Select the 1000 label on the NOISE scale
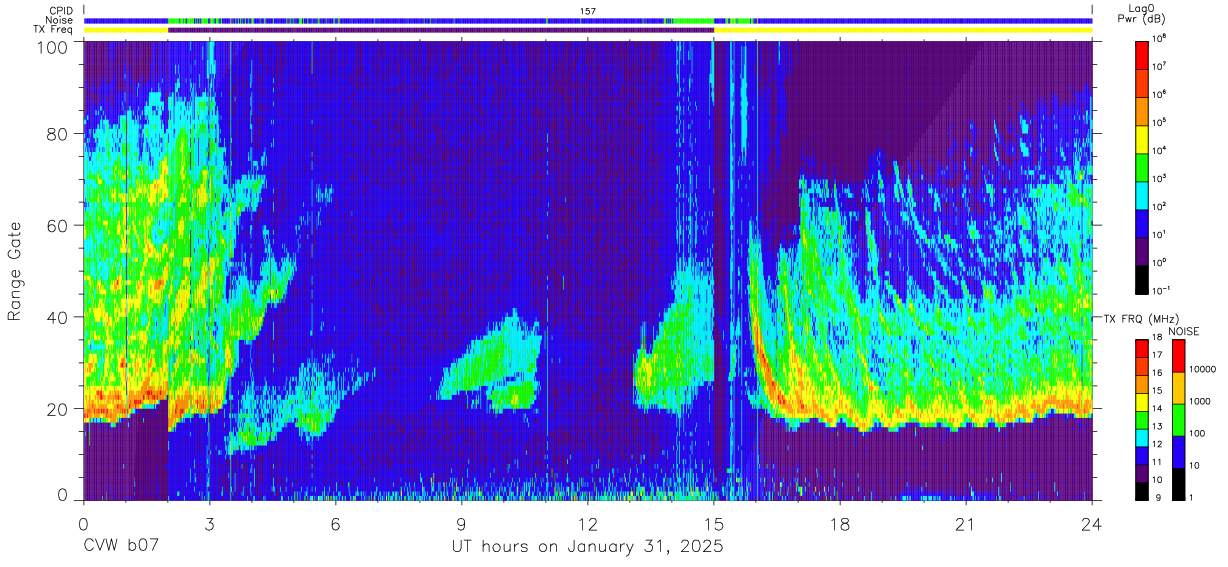 click(1202, 403)
